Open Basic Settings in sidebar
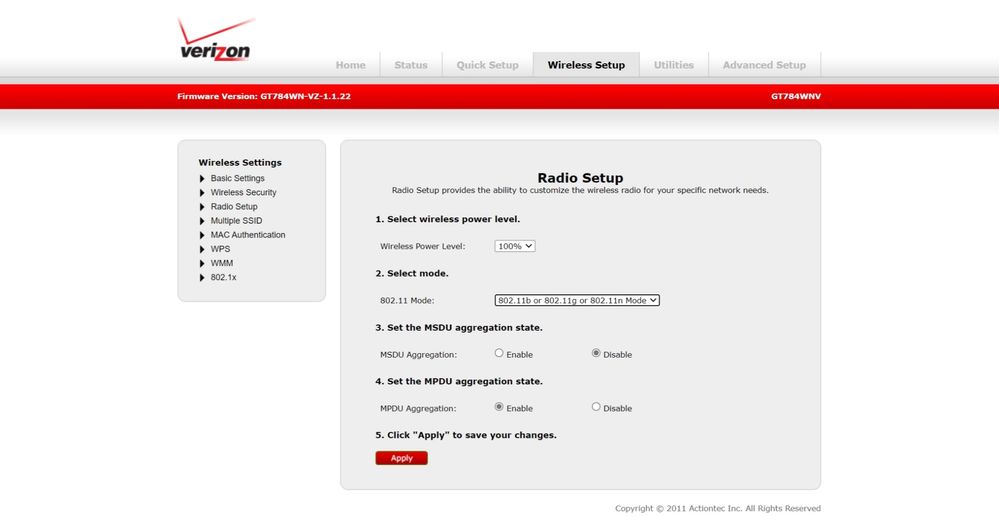This screenshot has width=999, height=517. click(237, 178)
